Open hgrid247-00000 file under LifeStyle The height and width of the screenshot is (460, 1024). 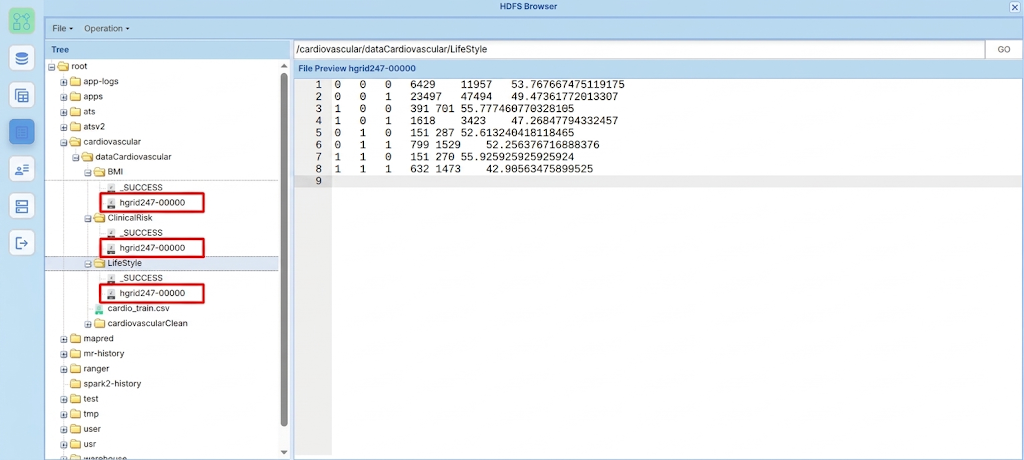(152, 293)
